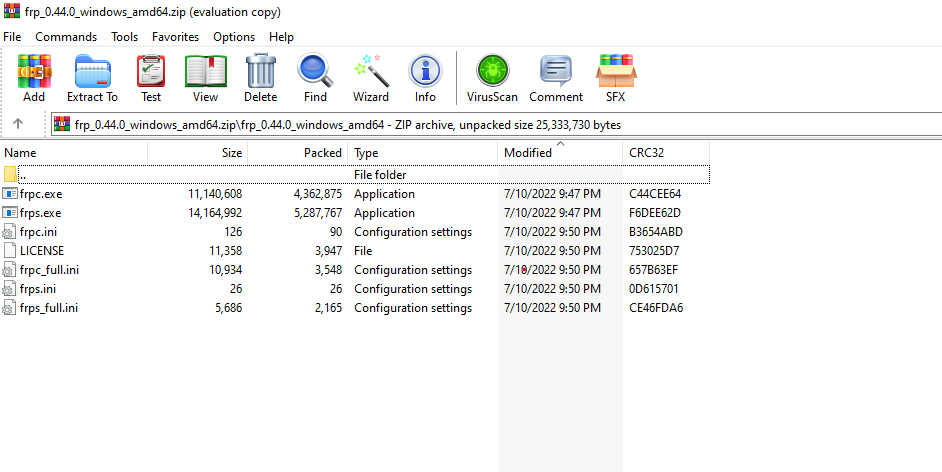942x472 pixels.
Task: Click the LICENSE file icon
Action: tap(10, 251)
